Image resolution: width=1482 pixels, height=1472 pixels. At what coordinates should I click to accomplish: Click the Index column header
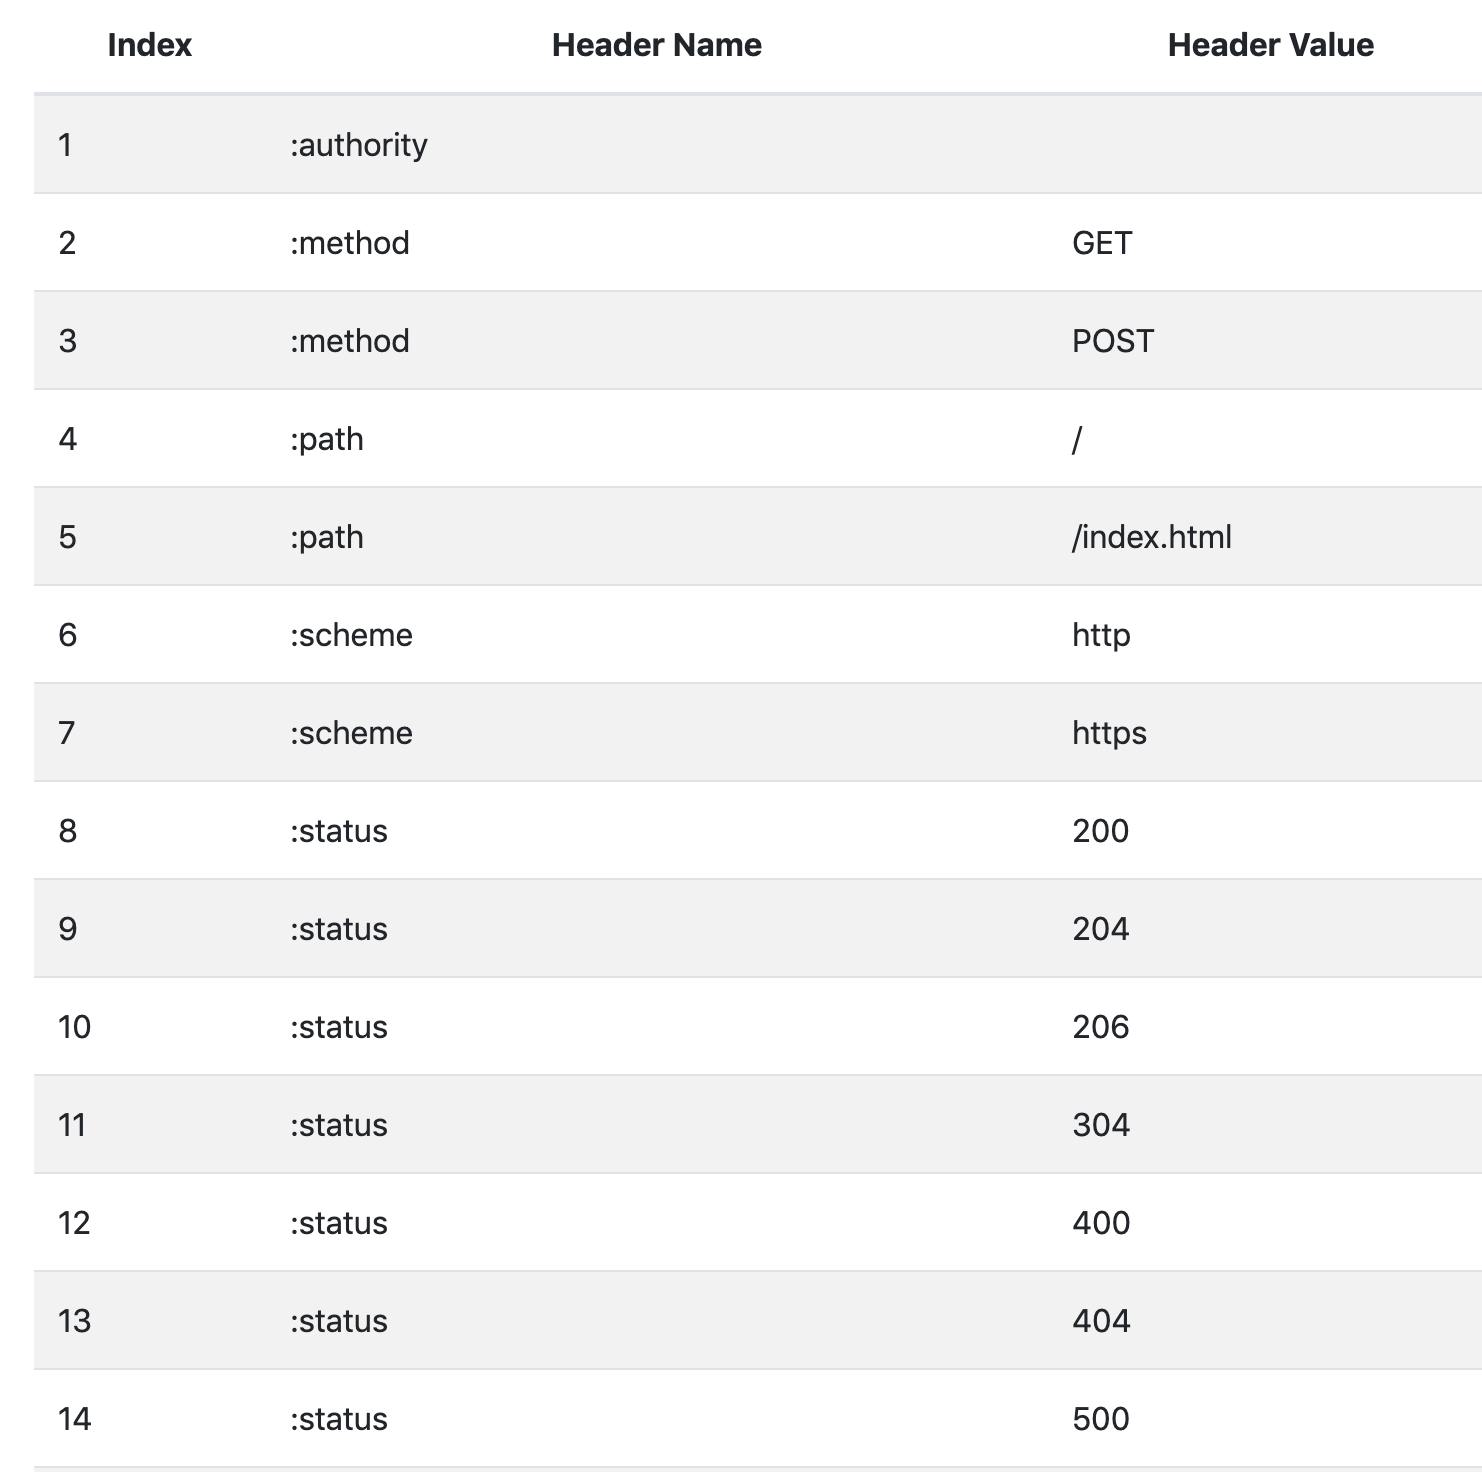click(x=149, y=45)
